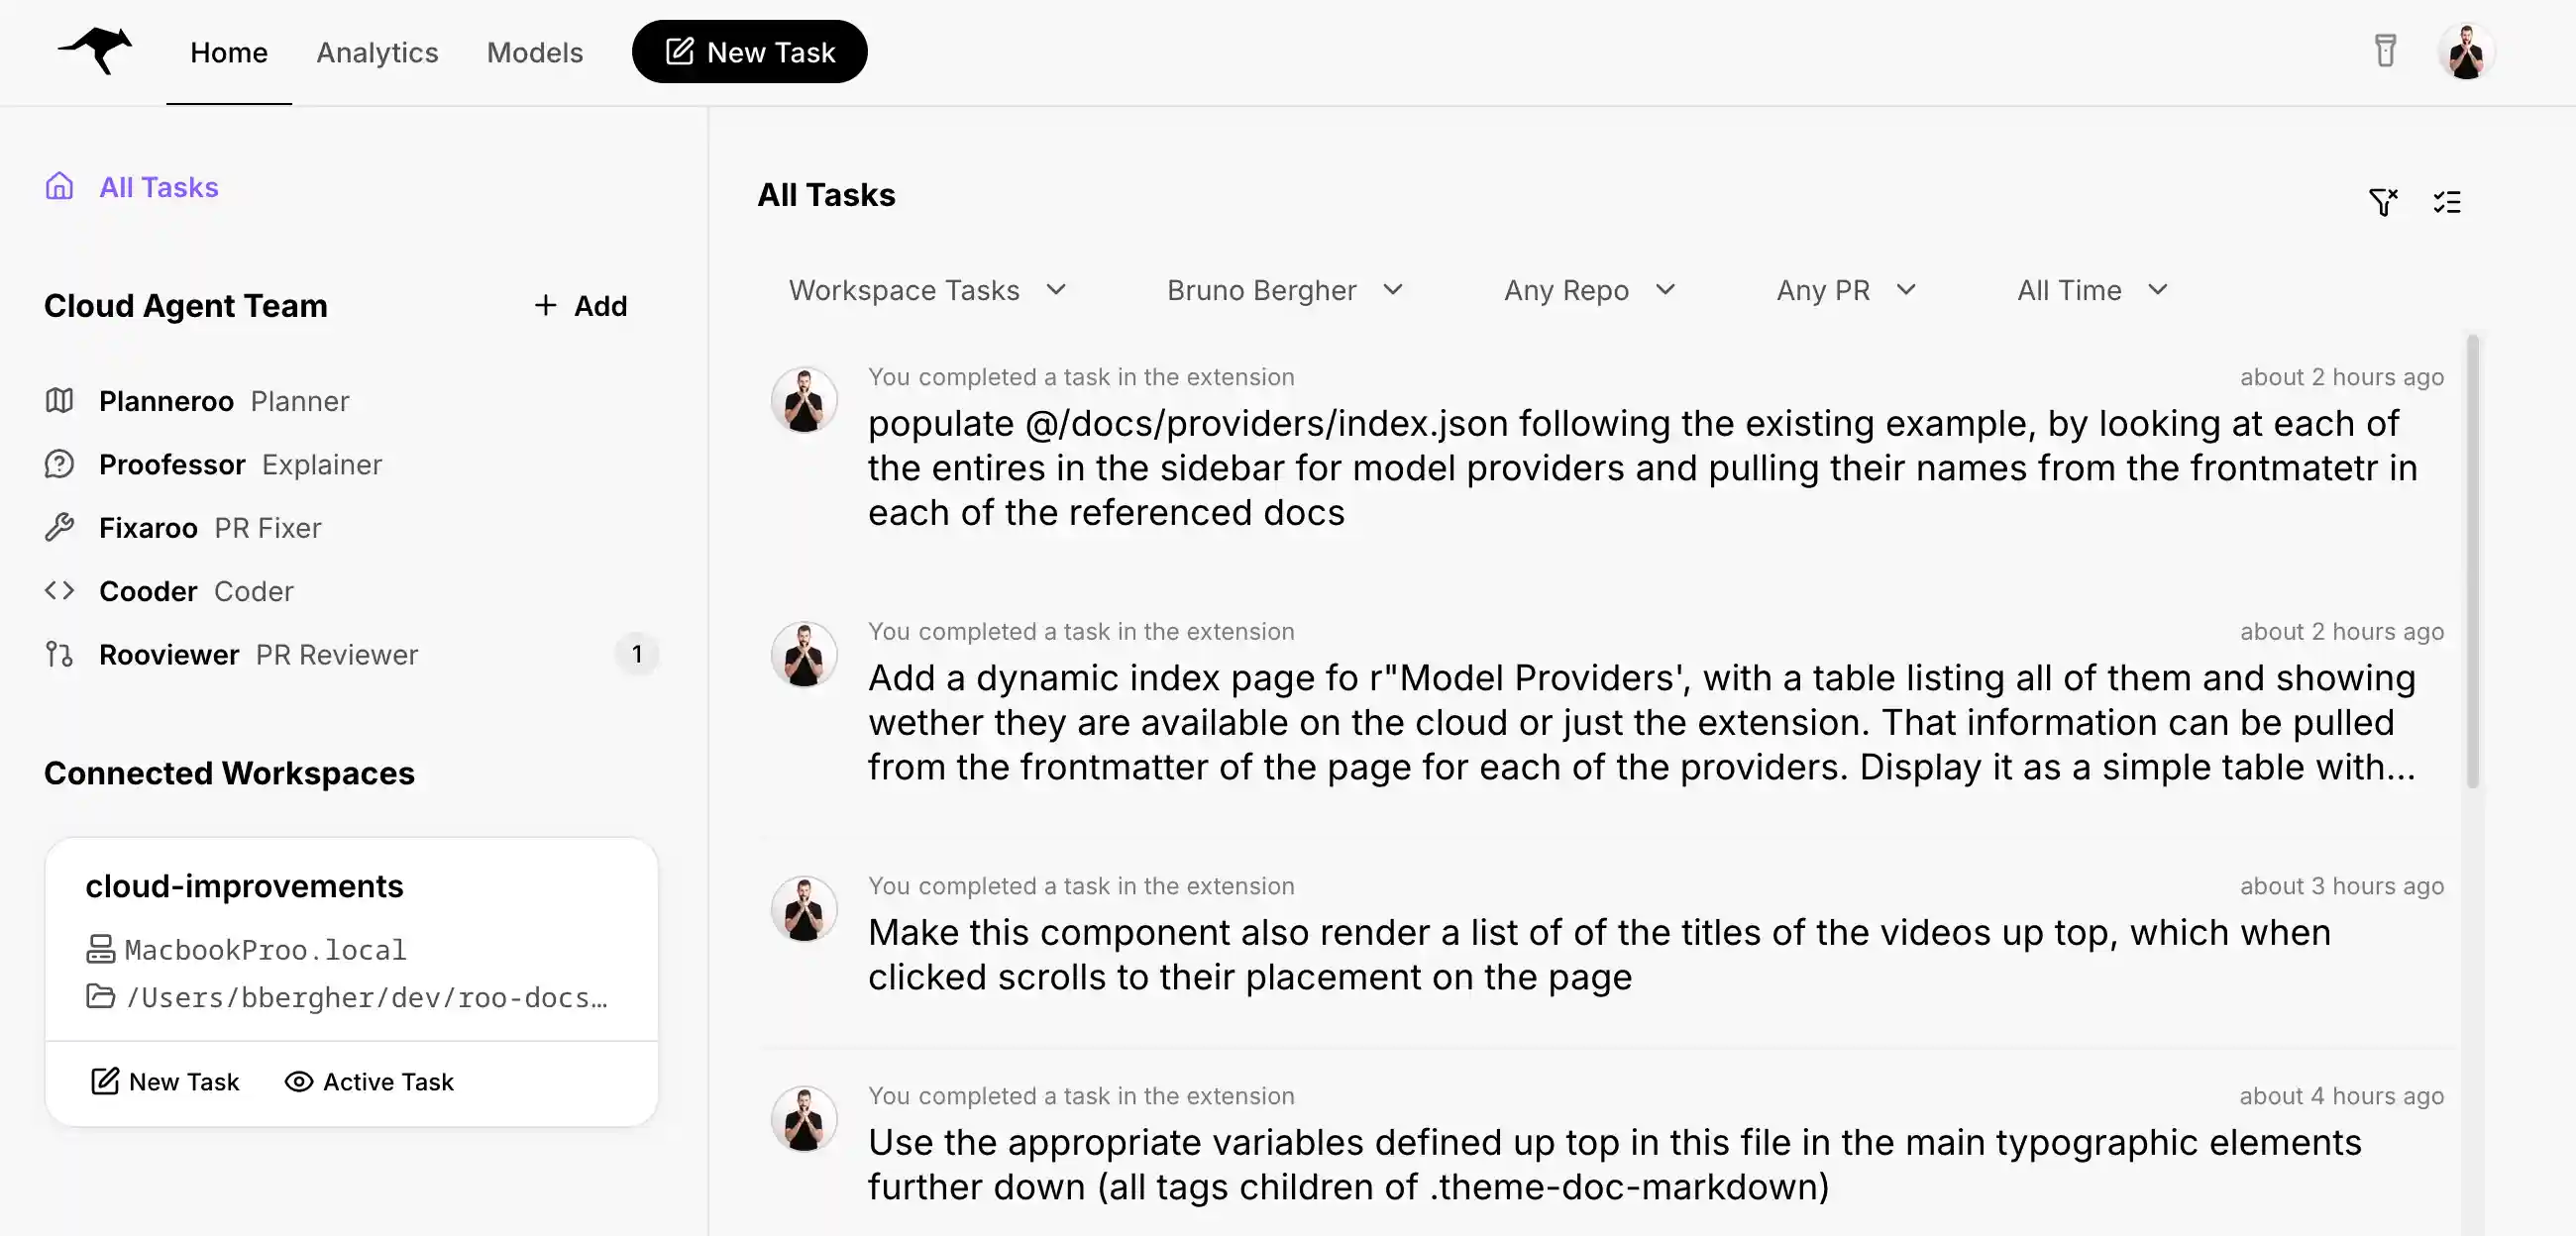Open the Fixaroo PR Fixer agent
2576x1236 pixels.
coord(148,527)
